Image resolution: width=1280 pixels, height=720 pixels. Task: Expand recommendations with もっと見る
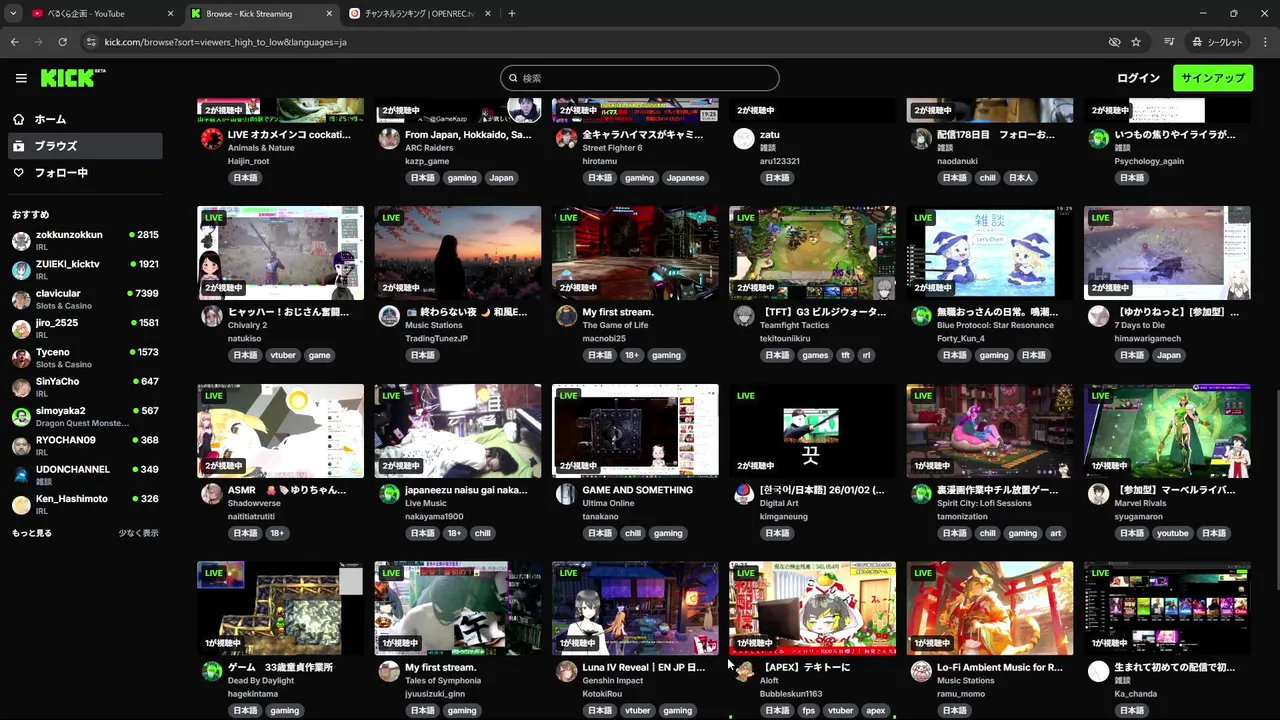tap(32, 533)
